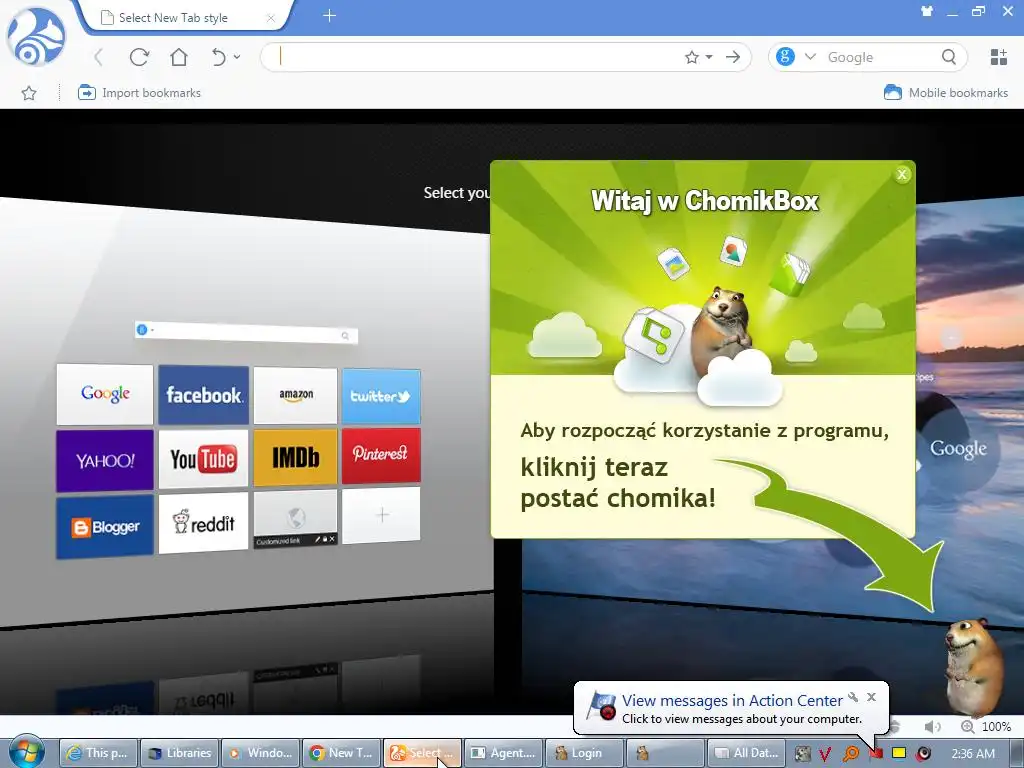Click the Pinterest speed dial tile
Screen dimensions: 1024x768
click(x=381, y=455)
